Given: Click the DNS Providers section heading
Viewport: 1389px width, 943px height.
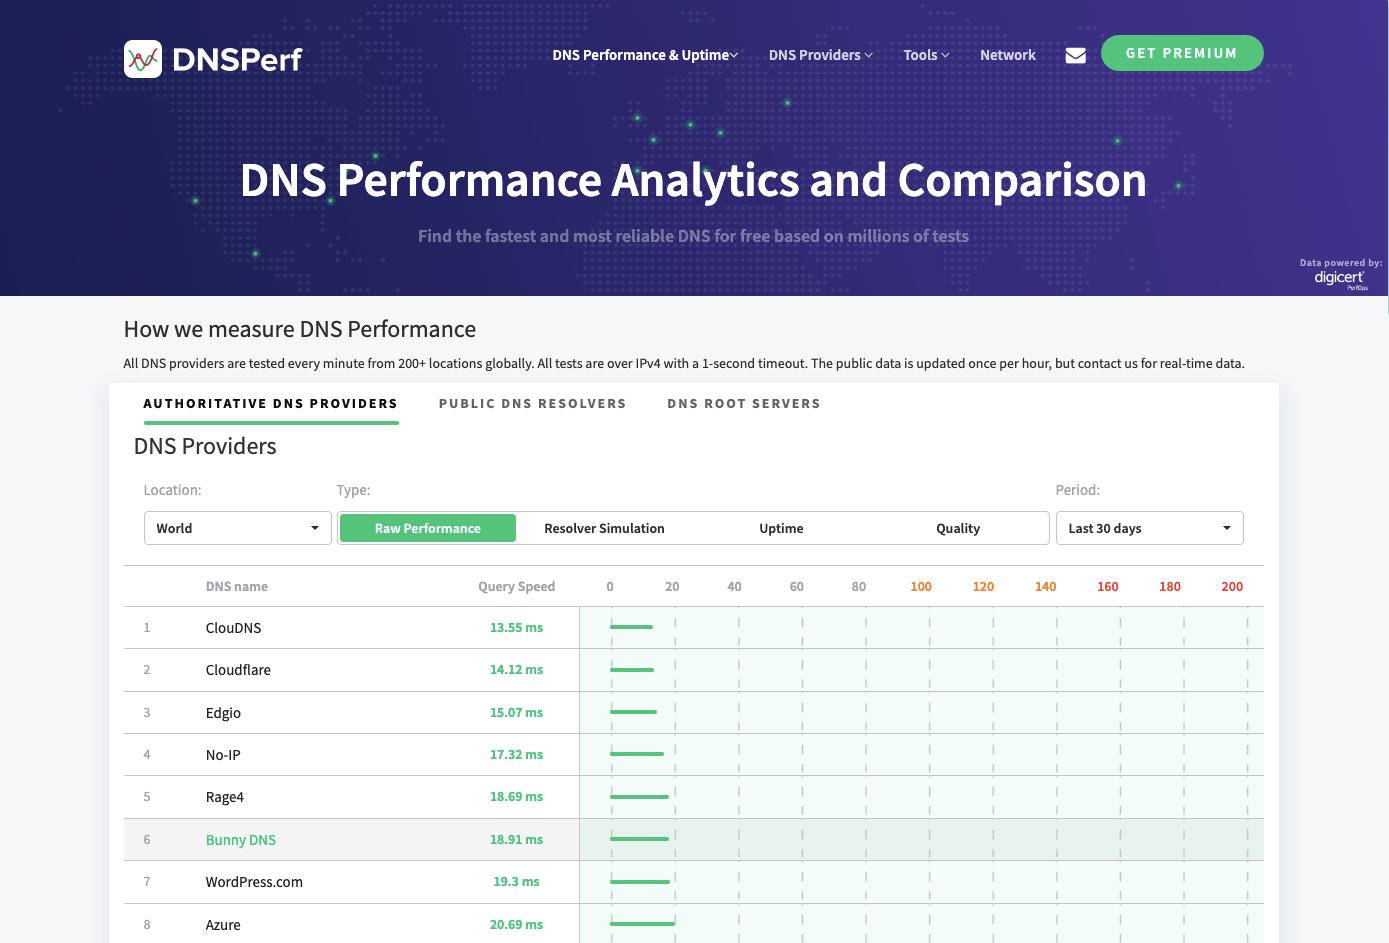Looking at the screenshot, I should point(205,447).
